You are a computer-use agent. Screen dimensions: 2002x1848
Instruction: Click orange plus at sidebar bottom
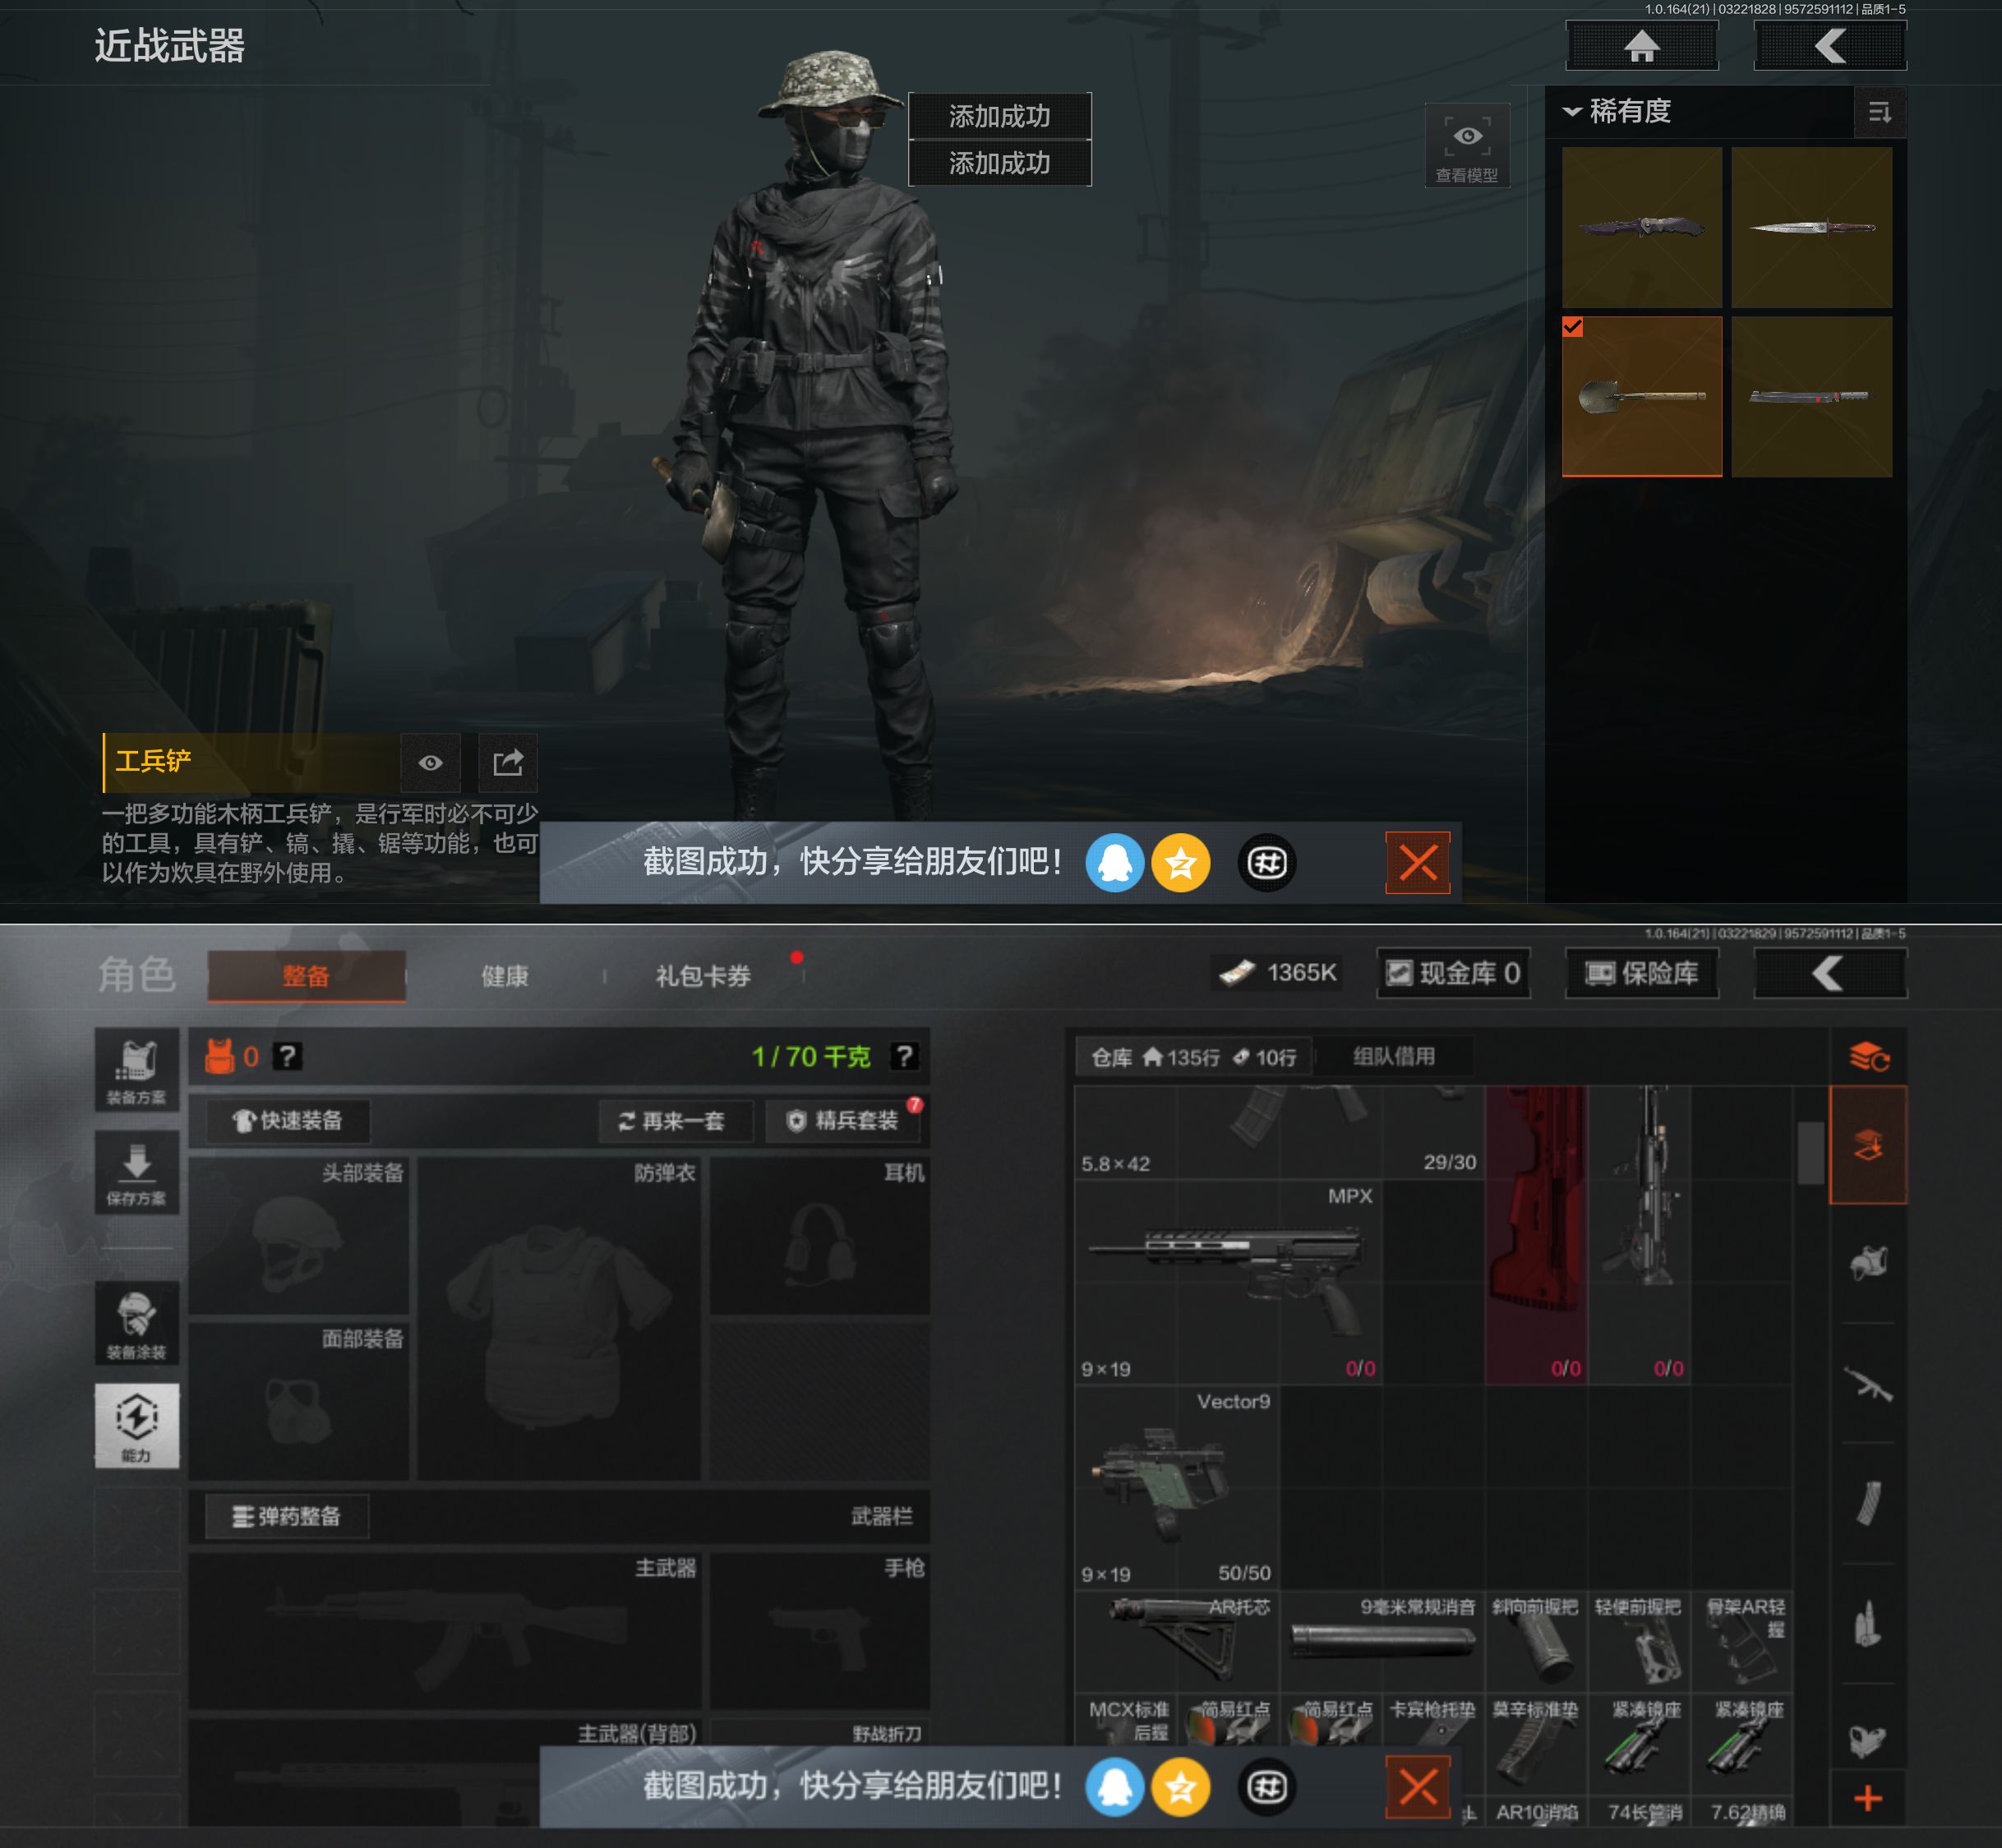click(1867, 1798)
